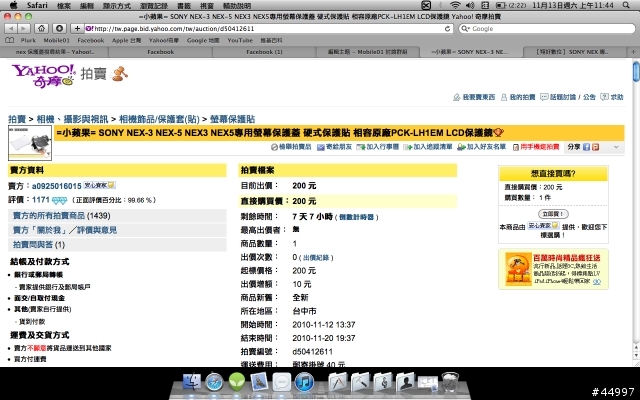Viewport: 640px width, 400px height.
Task: Click the Google search field
Action: coord(547,29)
